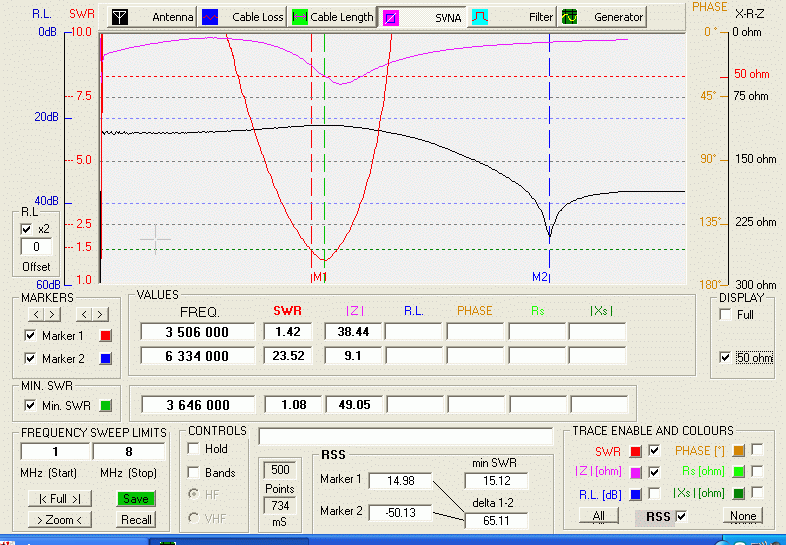Click the Full sweep range button
786x545 pixels.
[x=60, y=498]
